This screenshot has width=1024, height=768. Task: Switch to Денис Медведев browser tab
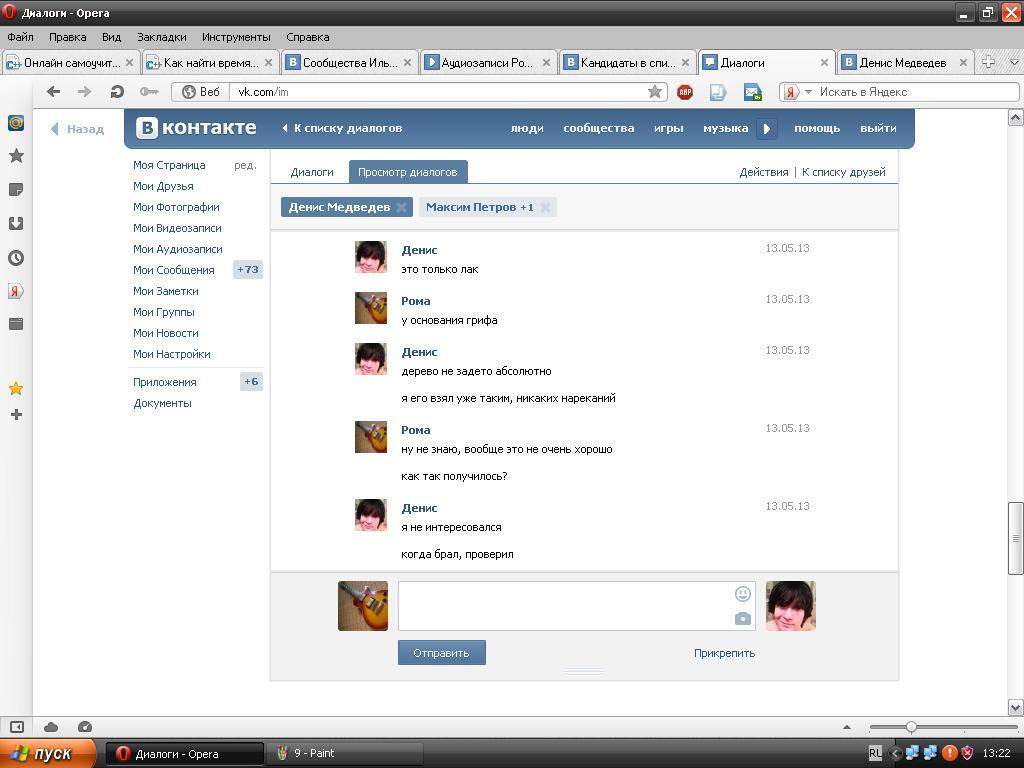906,63
